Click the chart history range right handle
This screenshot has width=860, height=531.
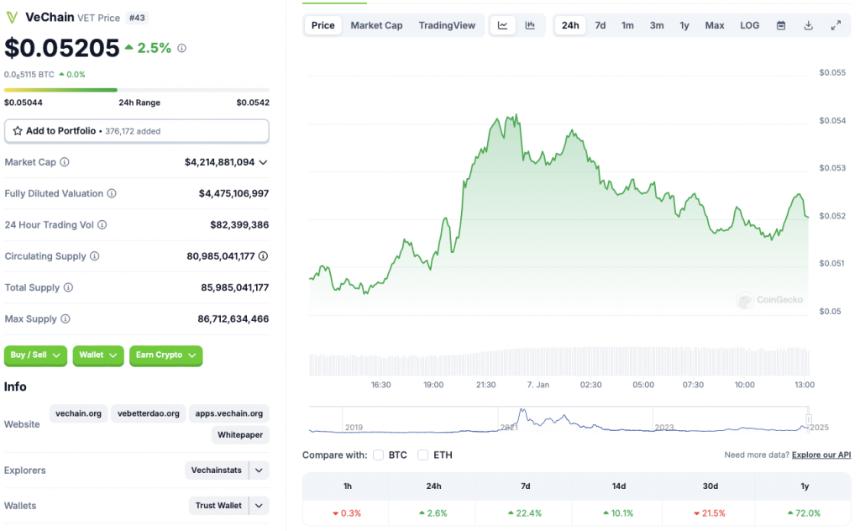[x=808, y=420]
